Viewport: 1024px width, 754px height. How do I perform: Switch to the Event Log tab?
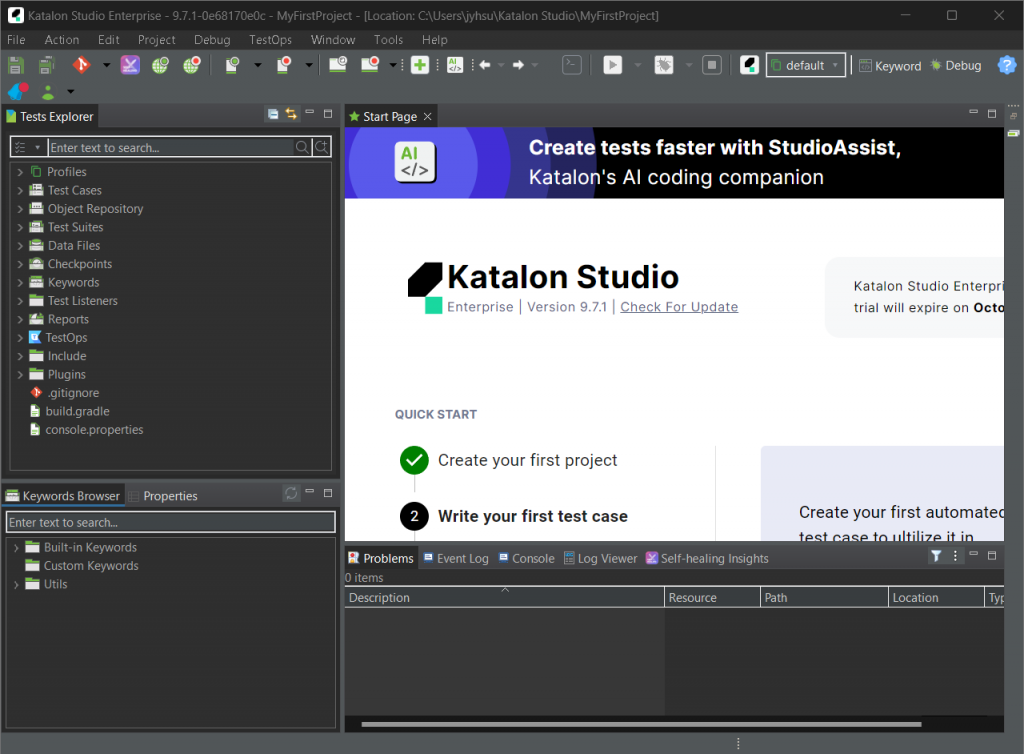coord(456,558)
